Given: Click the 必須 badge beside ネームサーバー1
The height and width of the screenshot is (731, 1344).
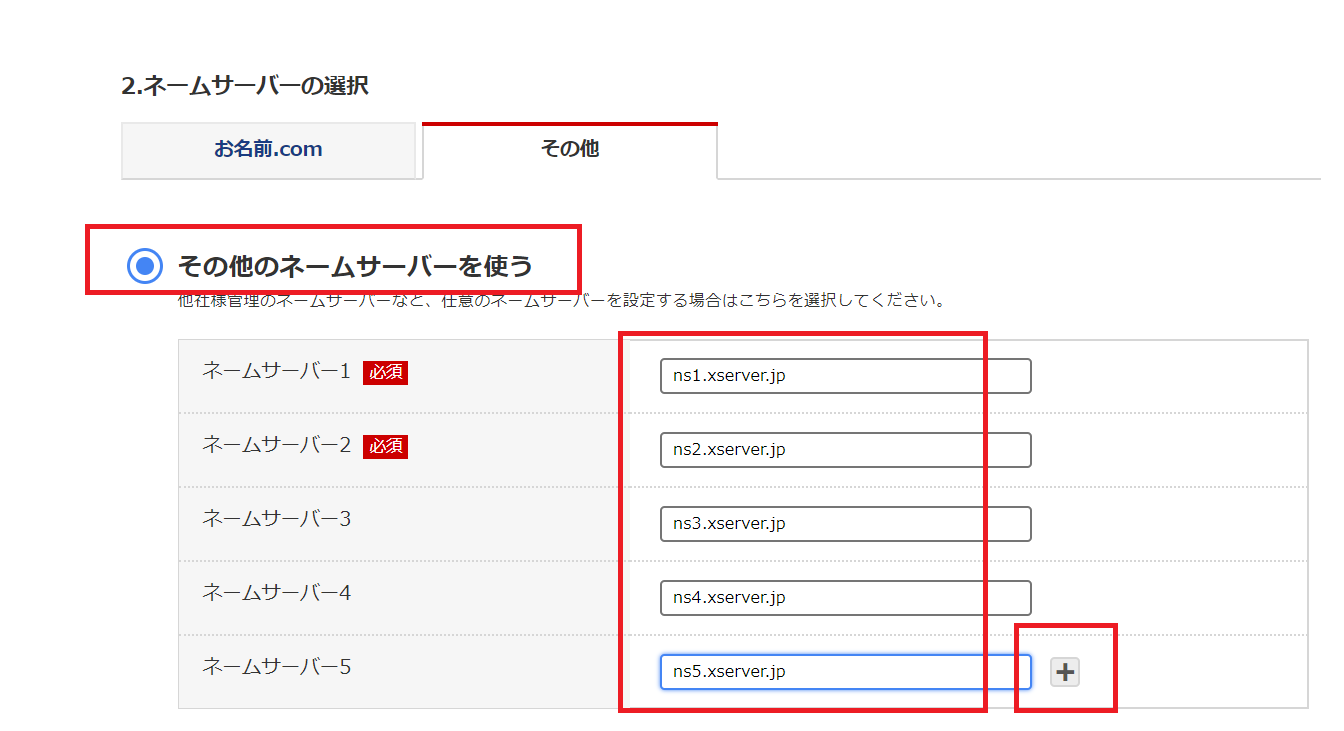Looking at the screenshot, I should pyautogui.click(x=385, y=372).
